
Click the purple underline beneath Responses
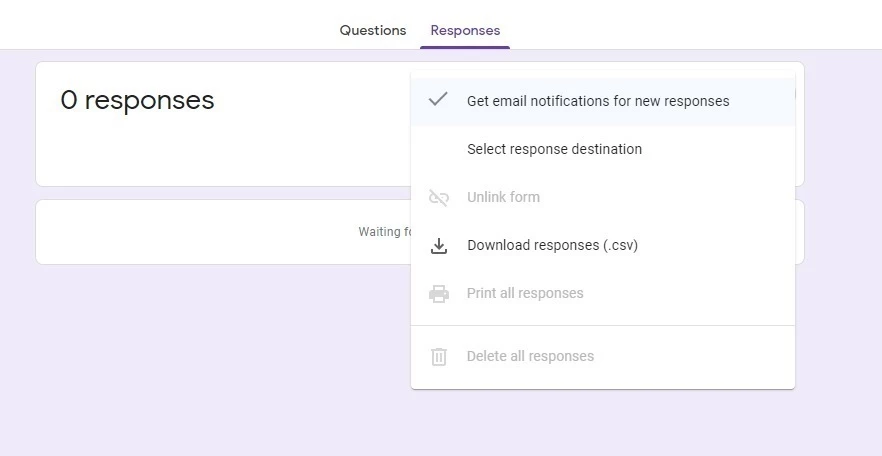click(x=465, y=47)
